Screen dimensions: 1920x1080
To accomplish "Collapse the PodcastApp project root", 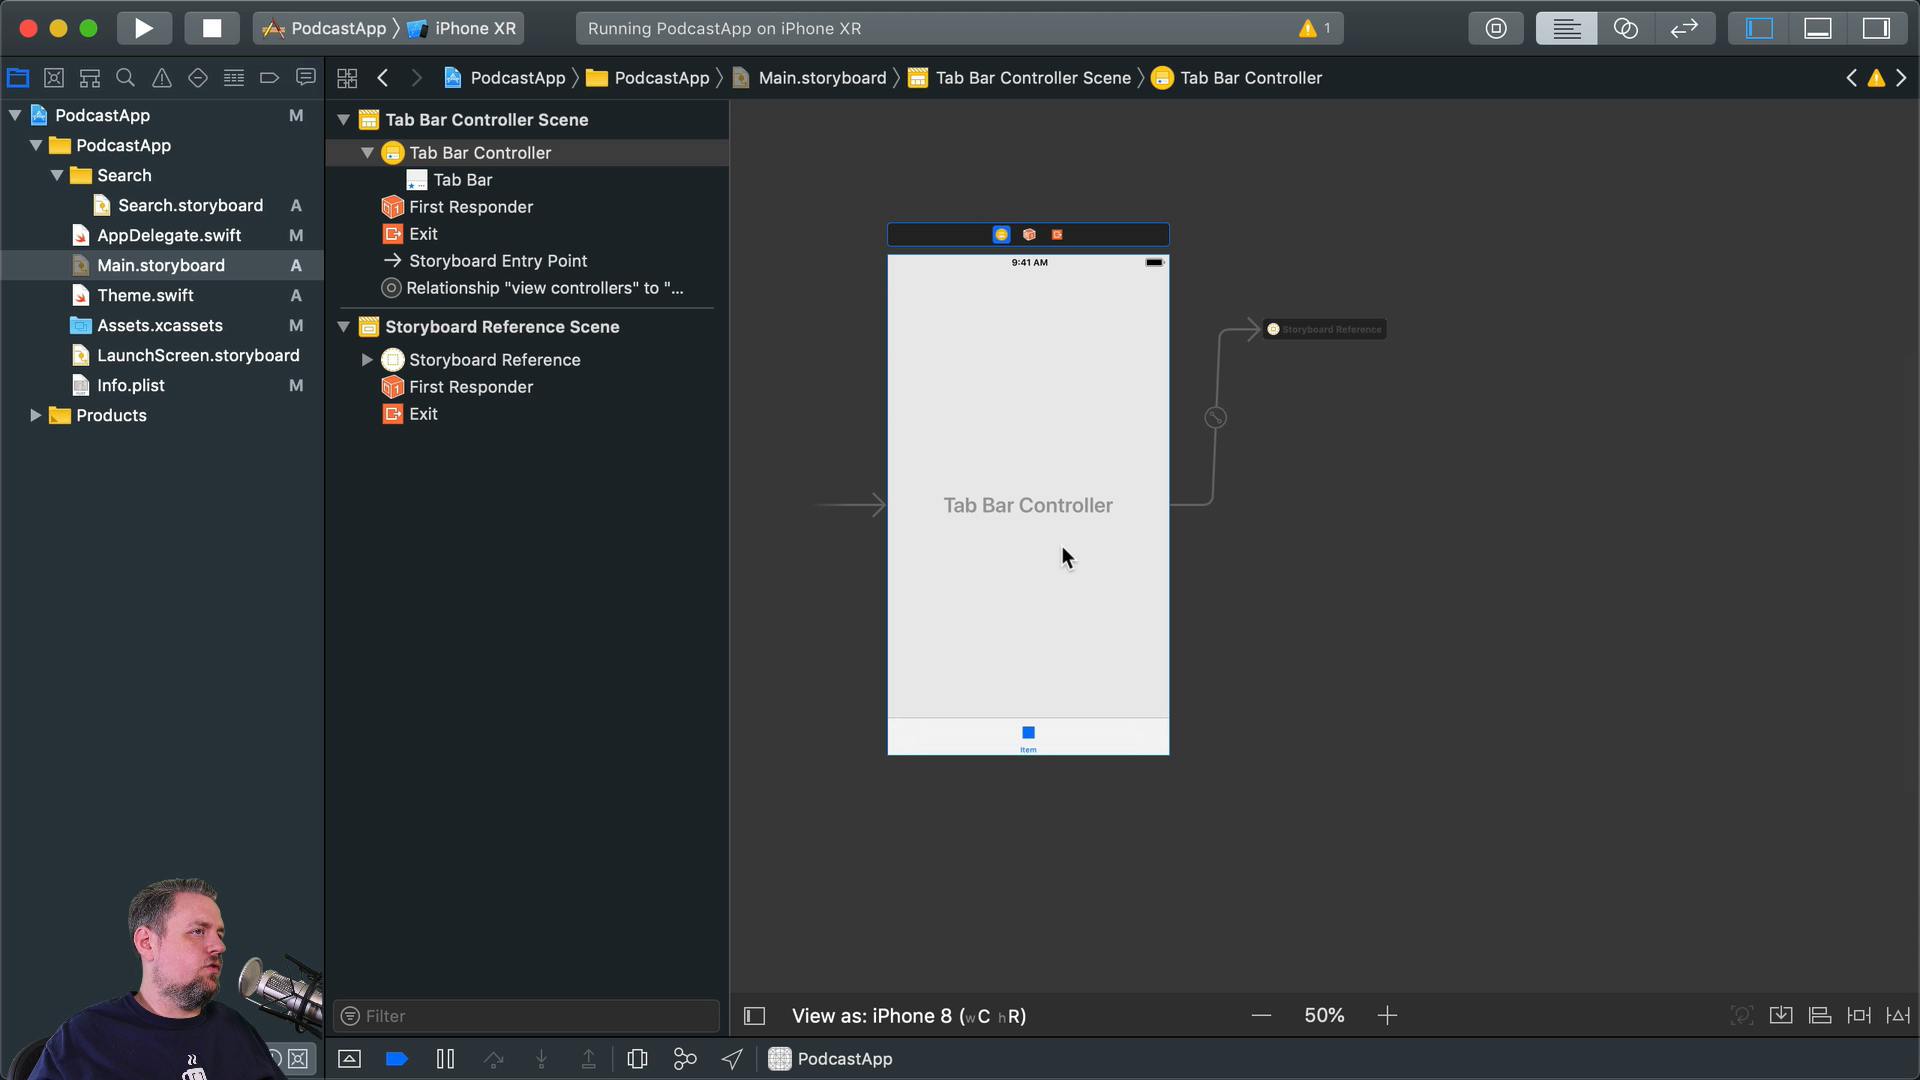I will coord(15,116).
